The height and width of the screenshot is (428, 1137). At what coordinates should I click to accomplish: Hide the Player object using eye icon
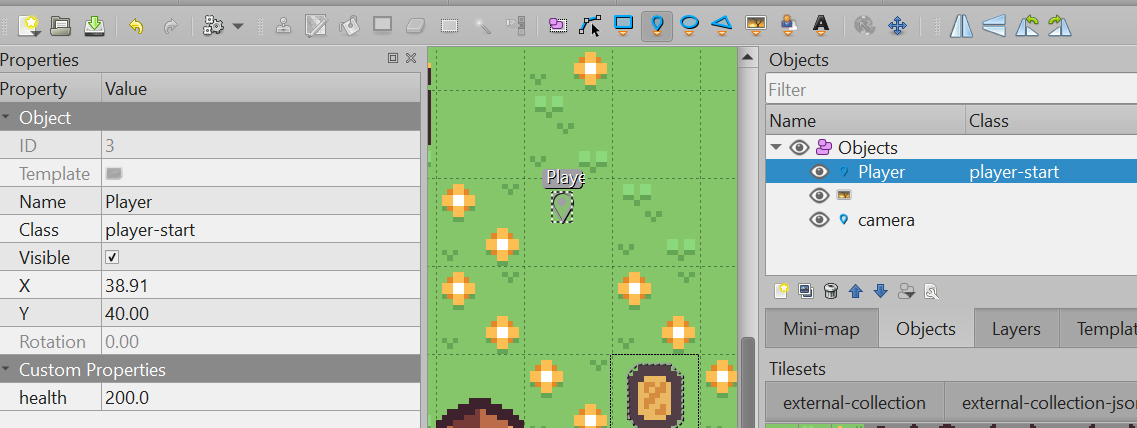820,172
